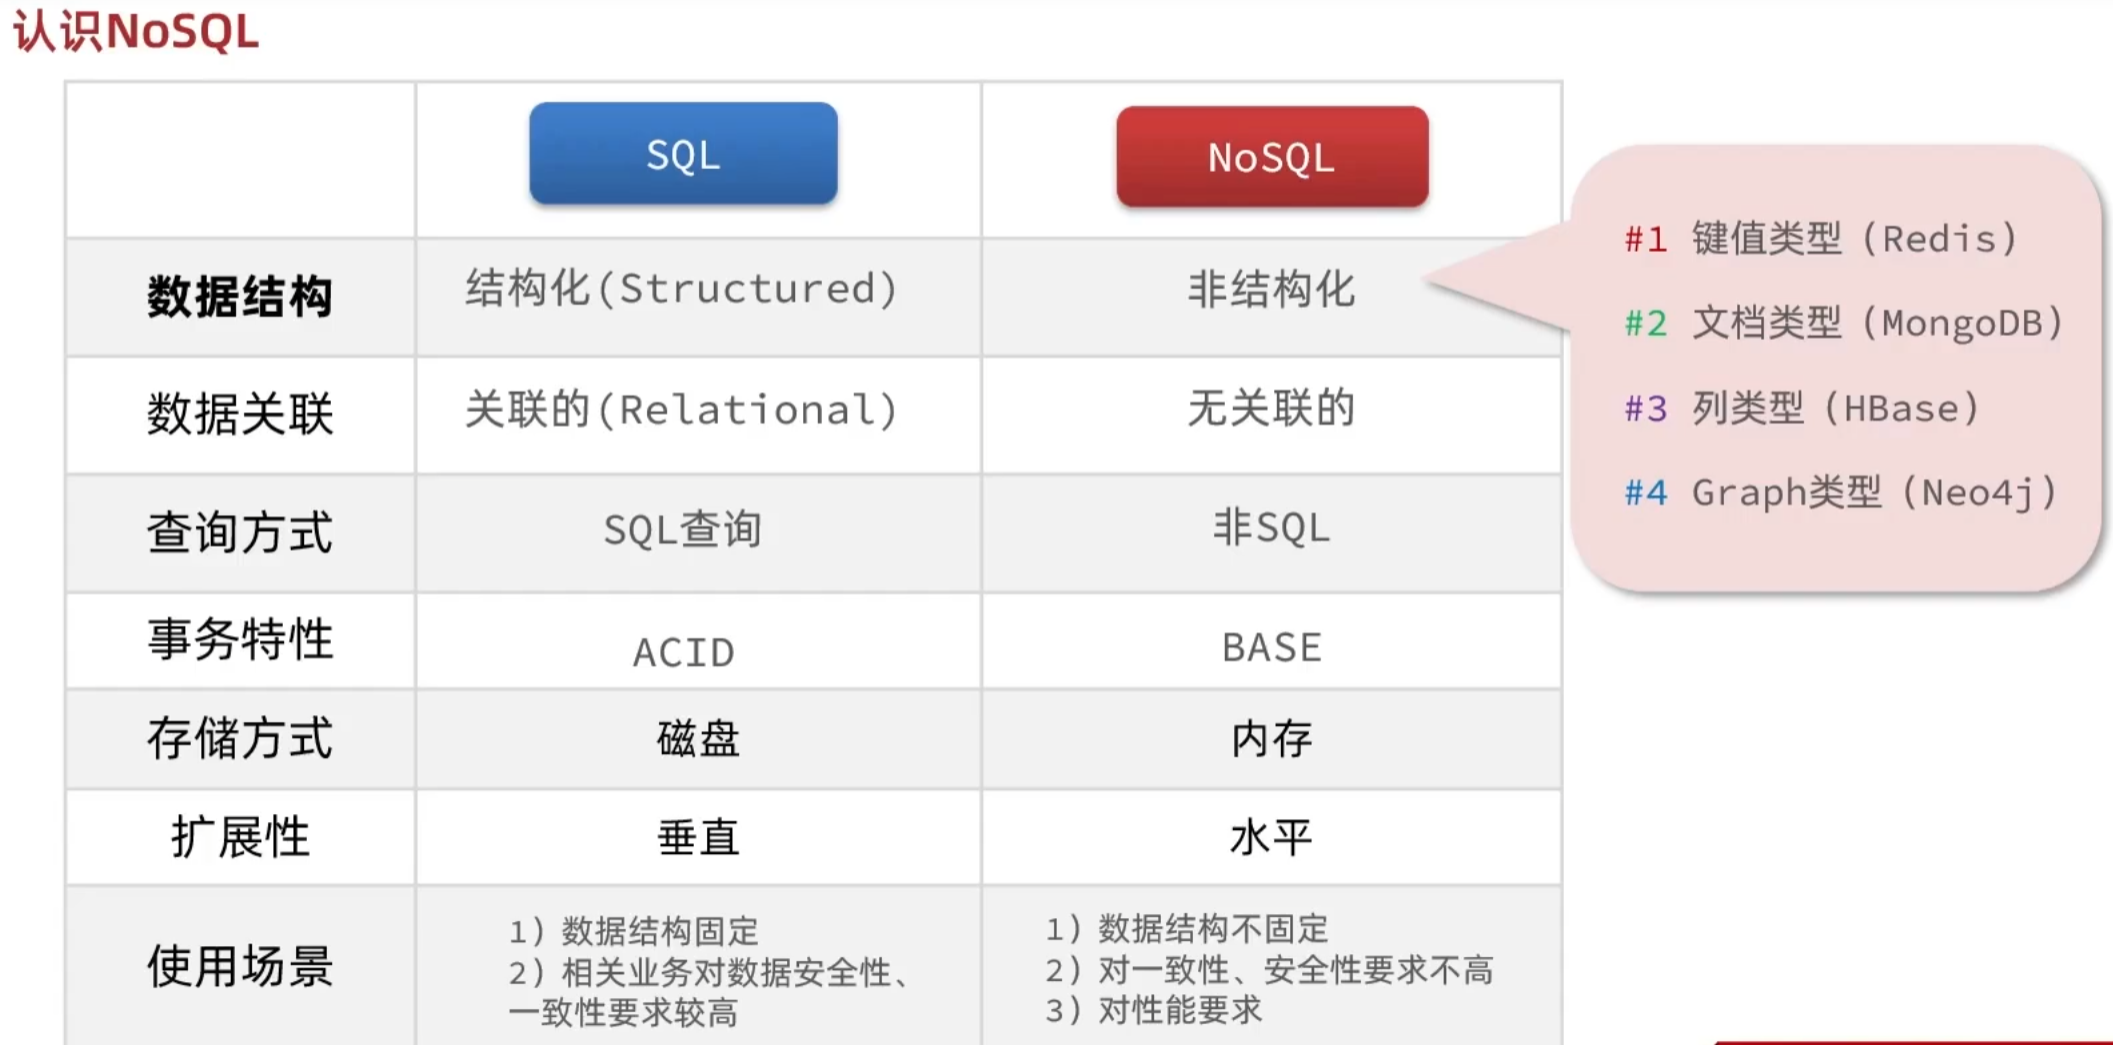Select the 数据关联 row label
The height and width of the screenshot is (1045, 2113).
click(240, 414)
